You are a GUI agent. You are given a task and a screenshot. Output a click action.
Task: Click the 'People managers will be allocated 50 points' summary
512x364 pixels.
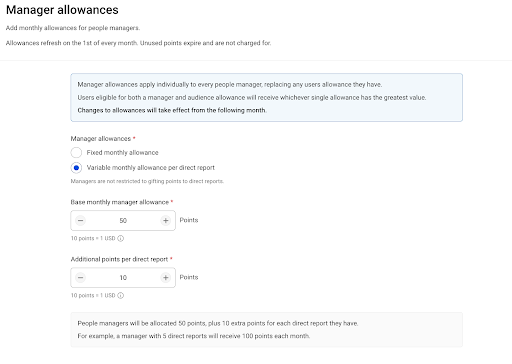point(218,323)
